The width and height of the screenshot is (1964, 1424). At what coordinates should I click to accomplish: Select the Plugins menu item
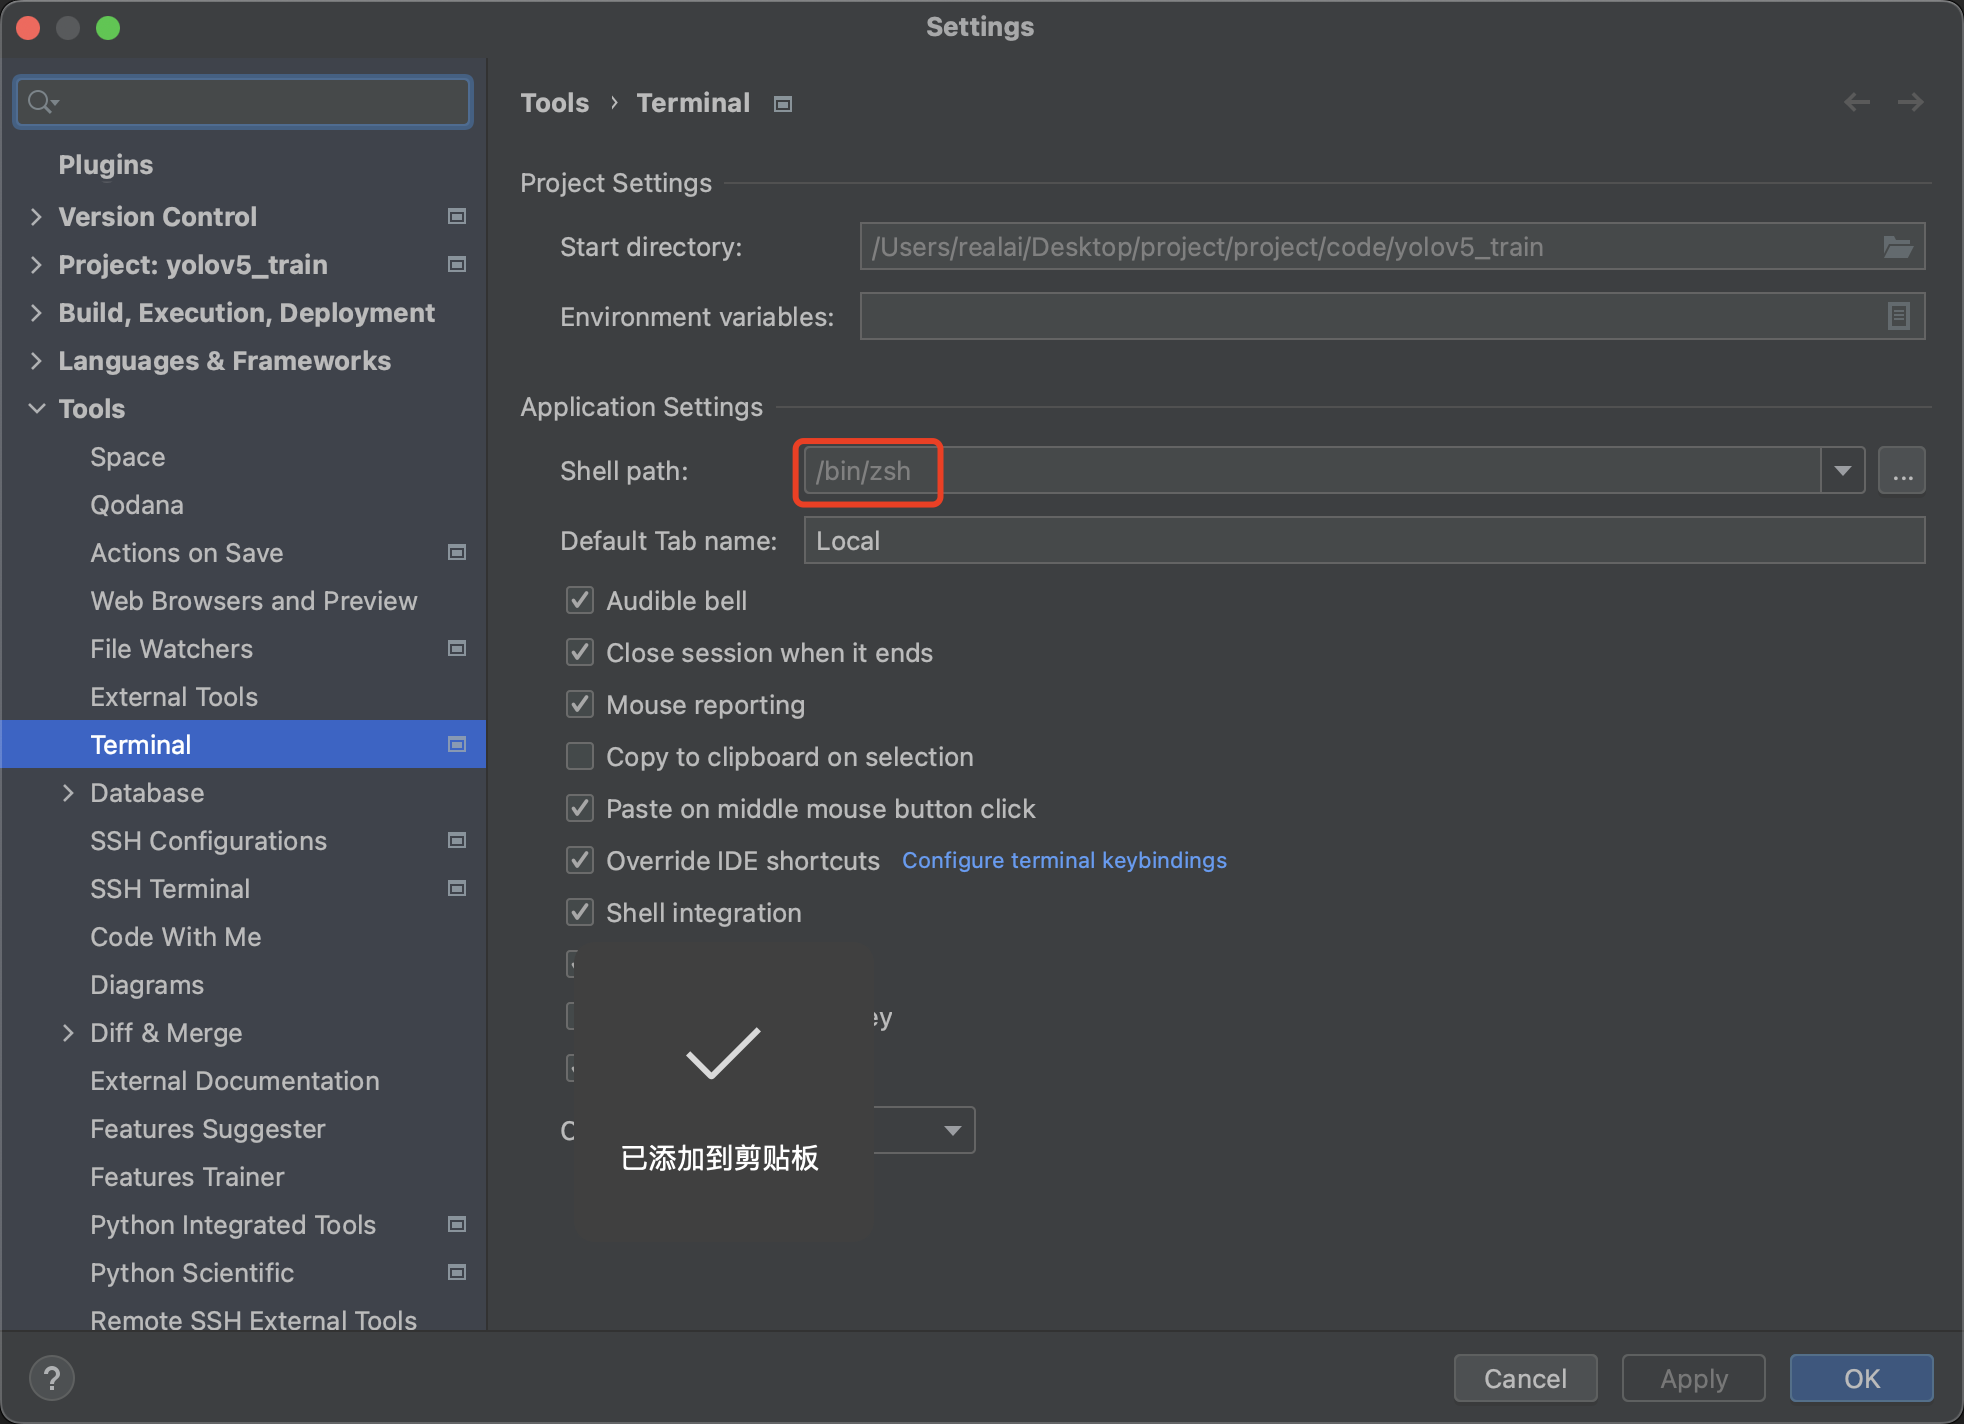tap(104, 165)
